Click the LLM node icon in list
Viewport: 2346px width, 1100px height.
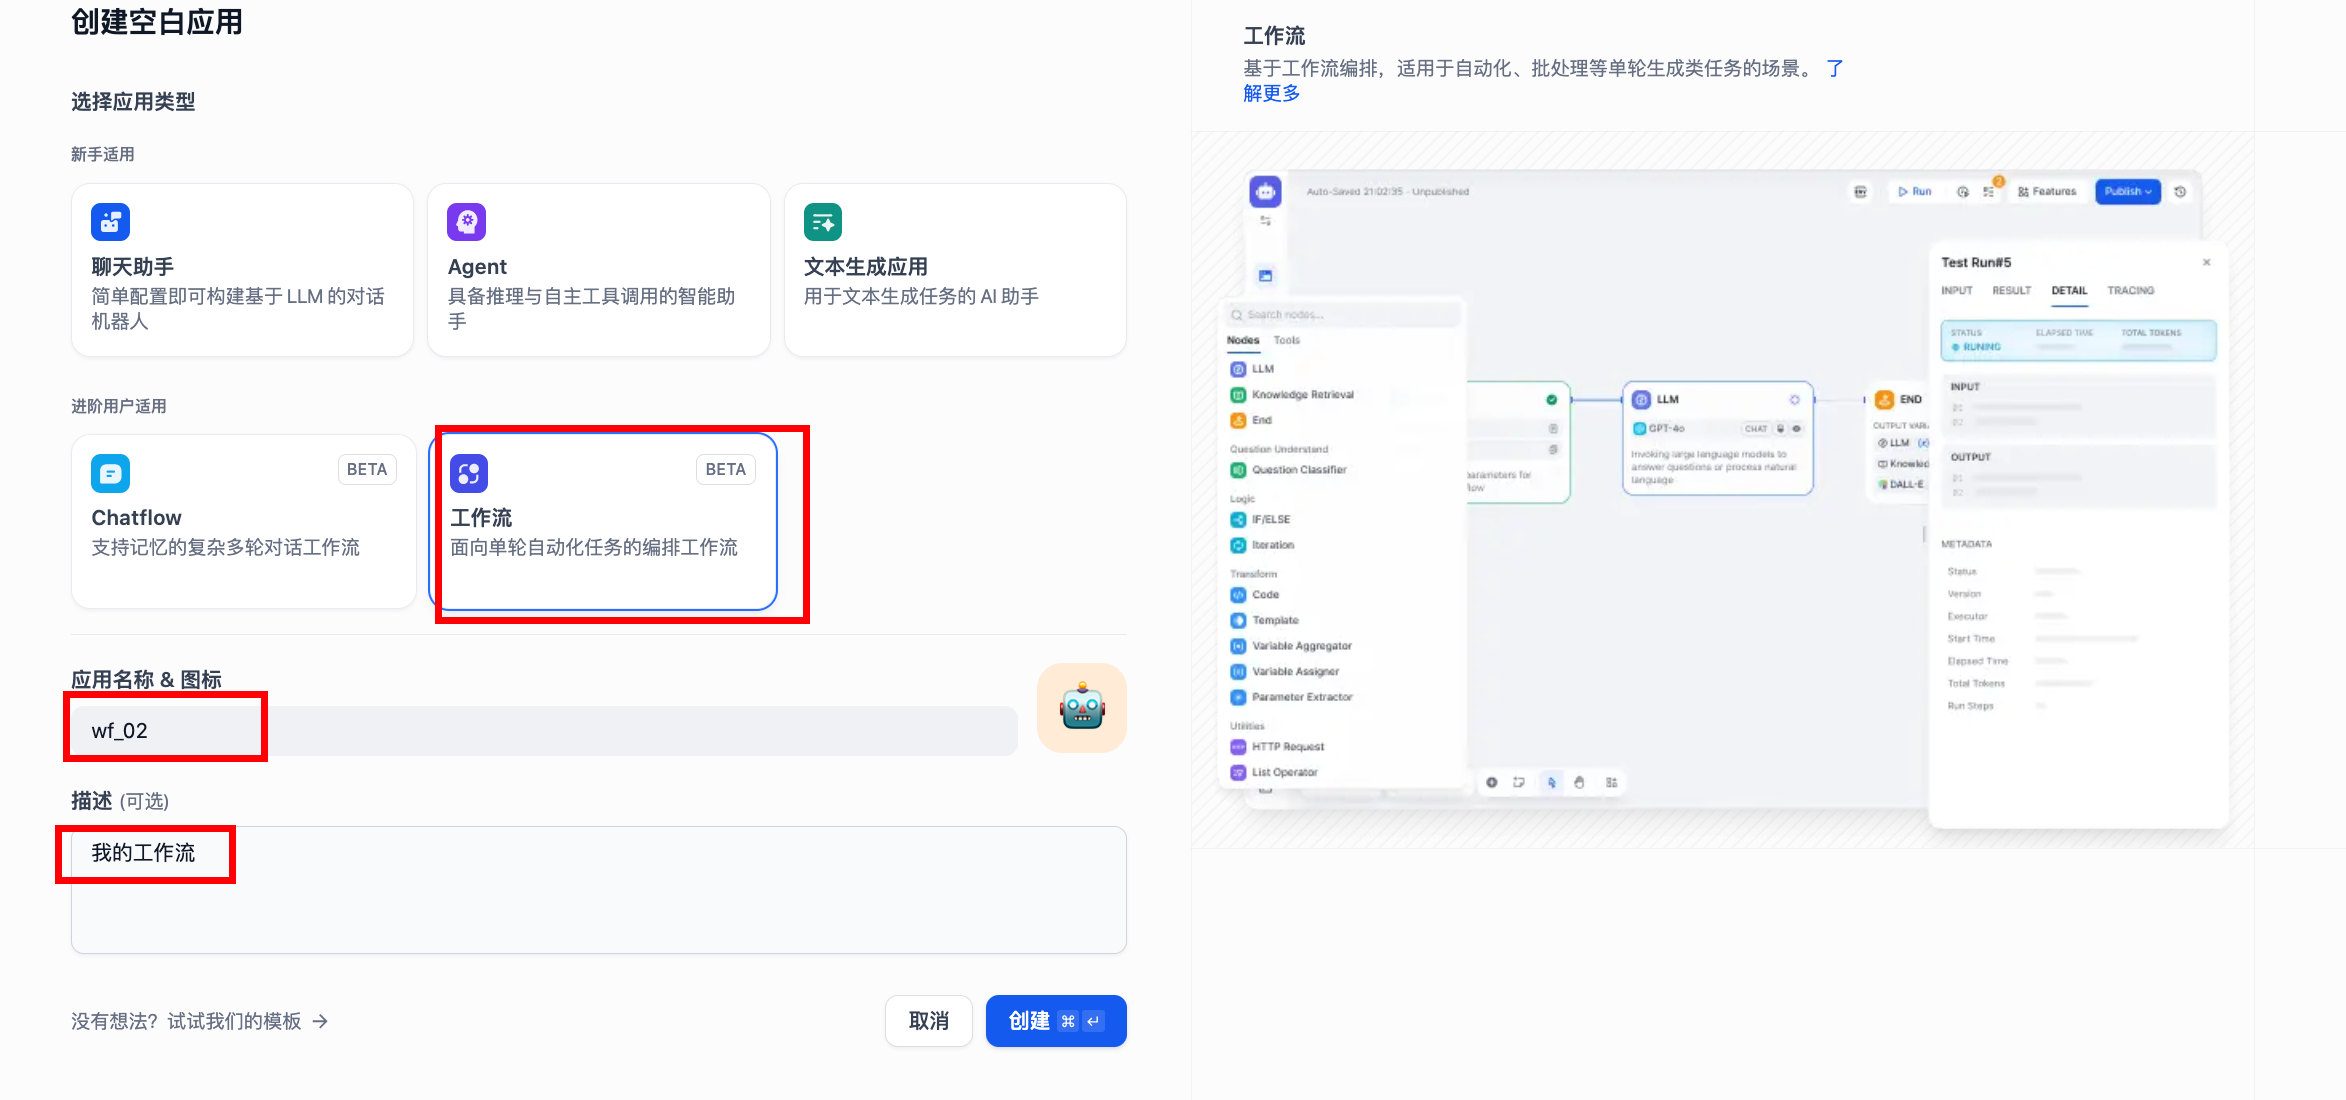1238,369
